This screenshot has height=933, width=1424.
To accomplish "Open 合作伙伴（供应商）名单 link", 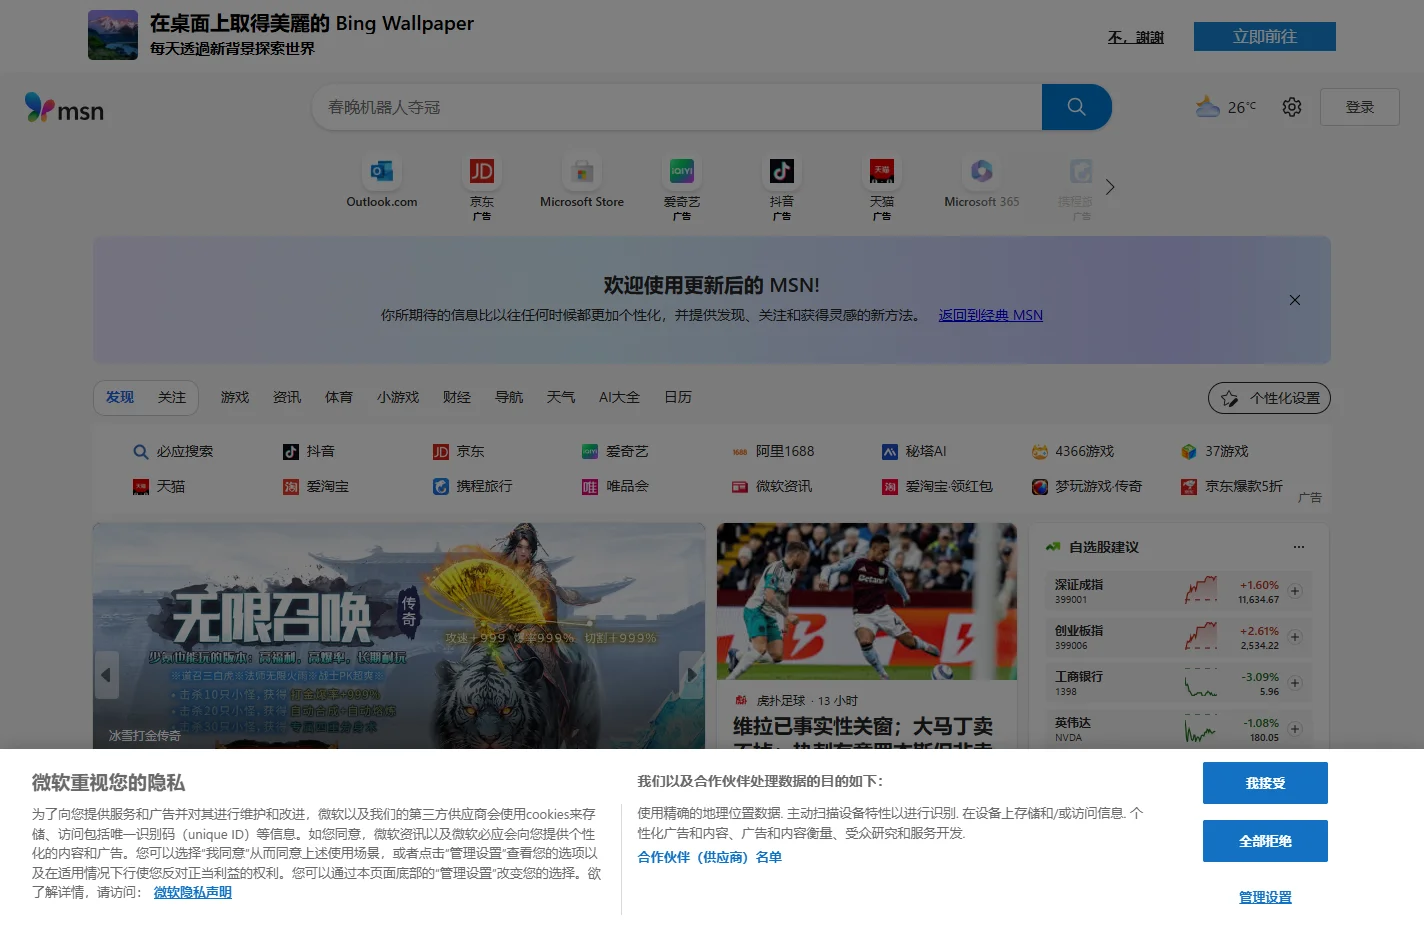I will tap(710, 857).
